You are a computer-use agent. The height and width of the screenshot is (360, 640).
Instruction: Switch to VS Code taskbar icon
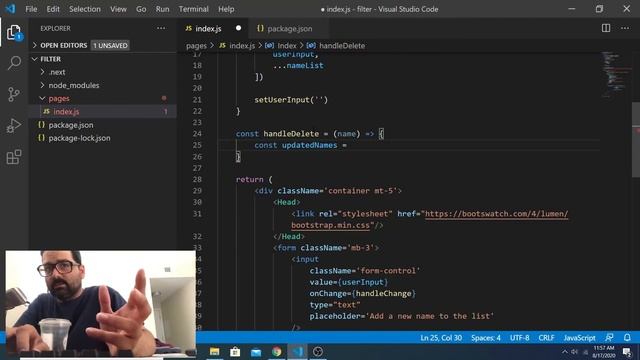298,351
